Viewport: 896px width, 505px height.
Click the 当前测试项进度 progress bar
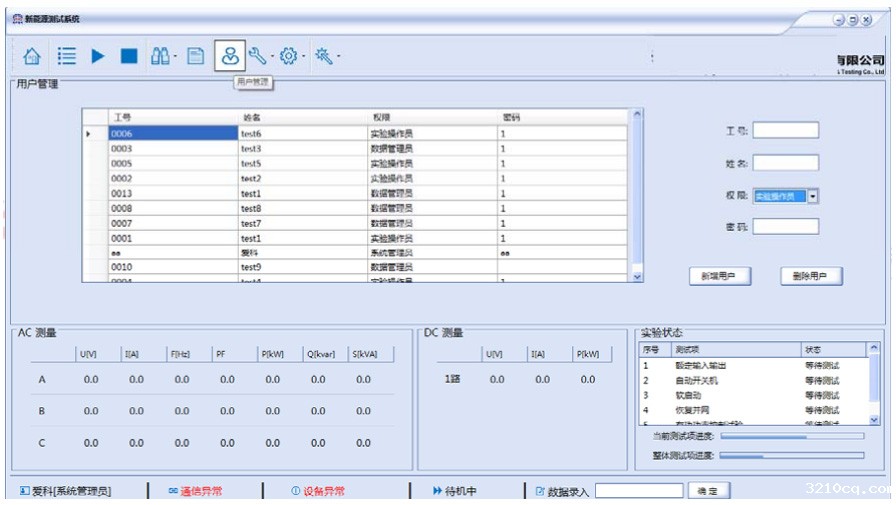[x=793, y=436]
